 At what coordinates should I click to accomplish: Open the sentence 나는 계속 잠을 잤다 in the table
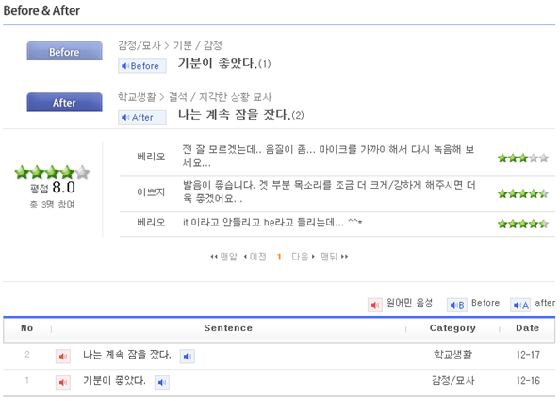tap(127, 355)
